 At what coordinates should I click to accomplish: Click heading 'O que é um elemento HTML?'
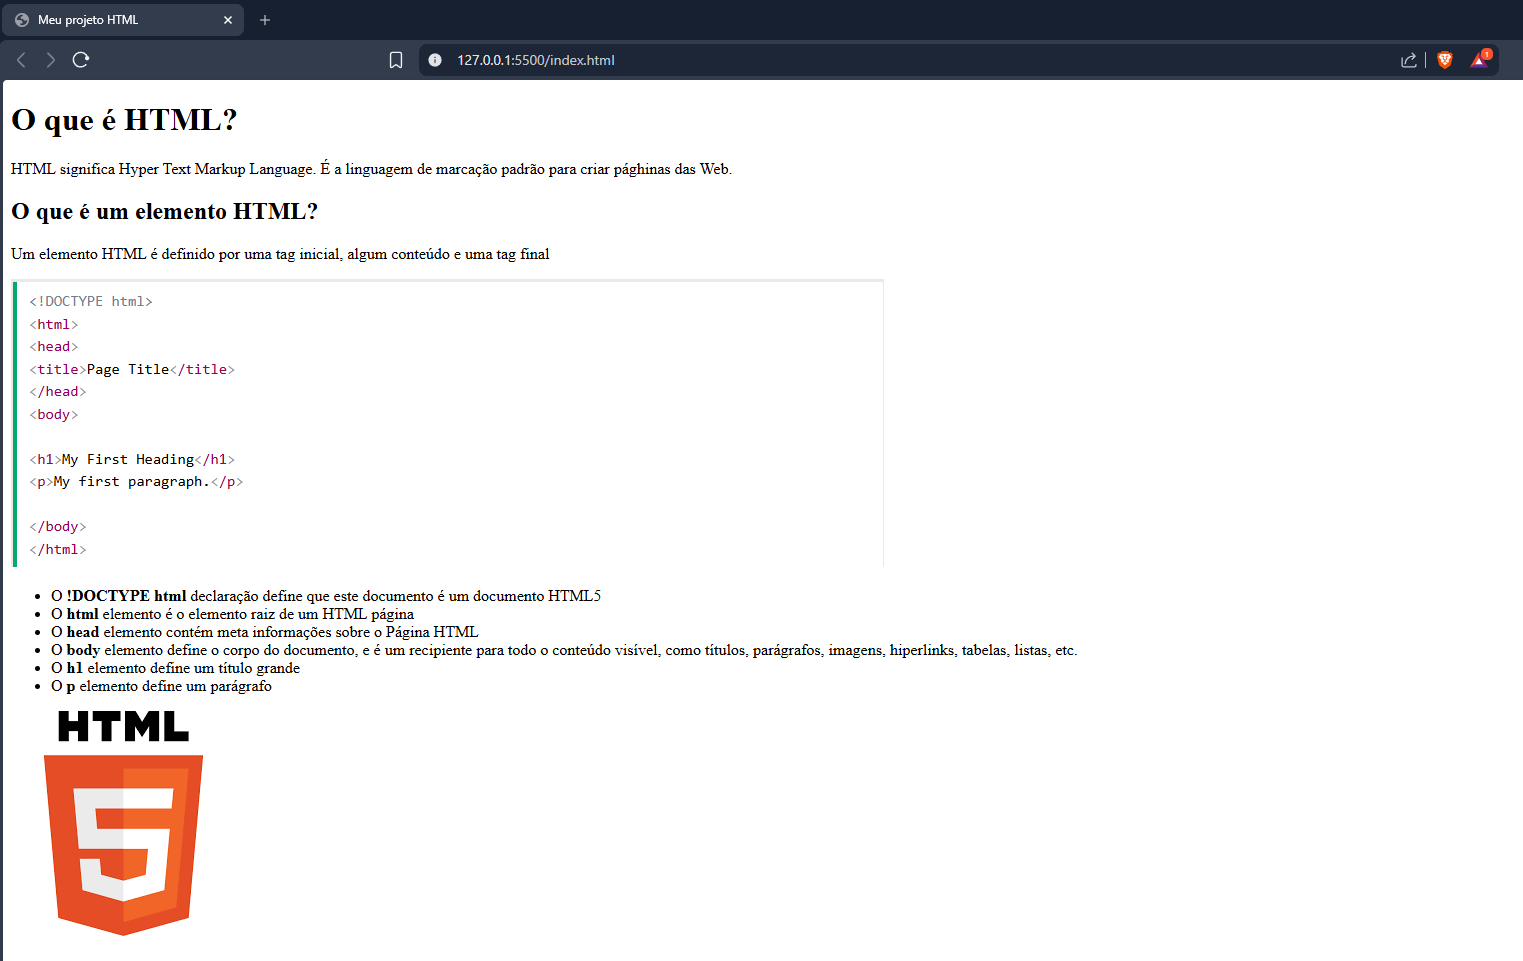(x=164, y=211)
